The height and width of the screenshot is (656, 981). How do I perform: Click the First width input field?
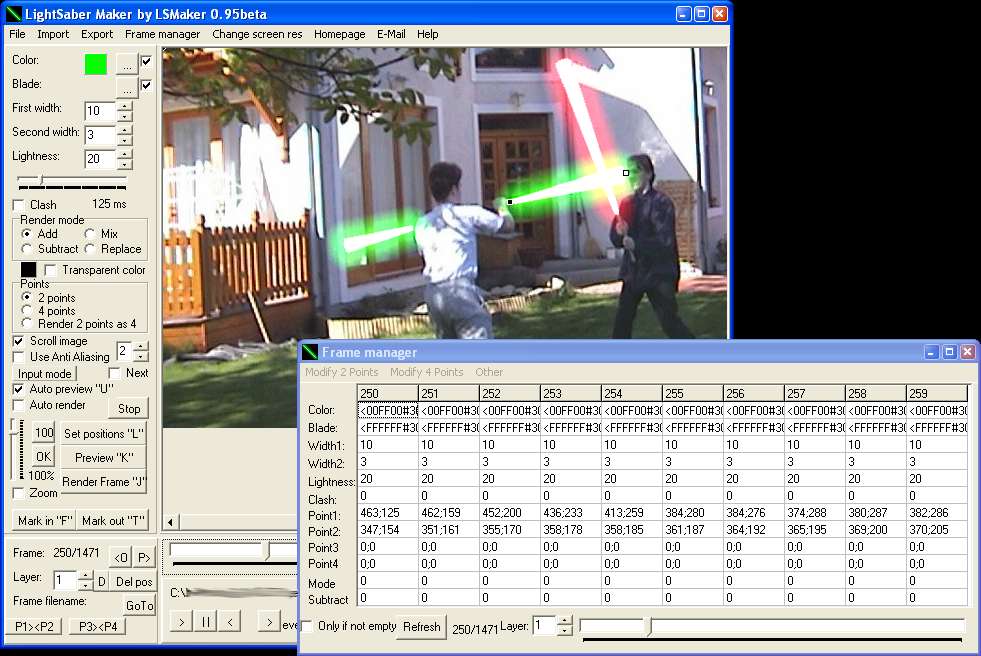(100, 111)
